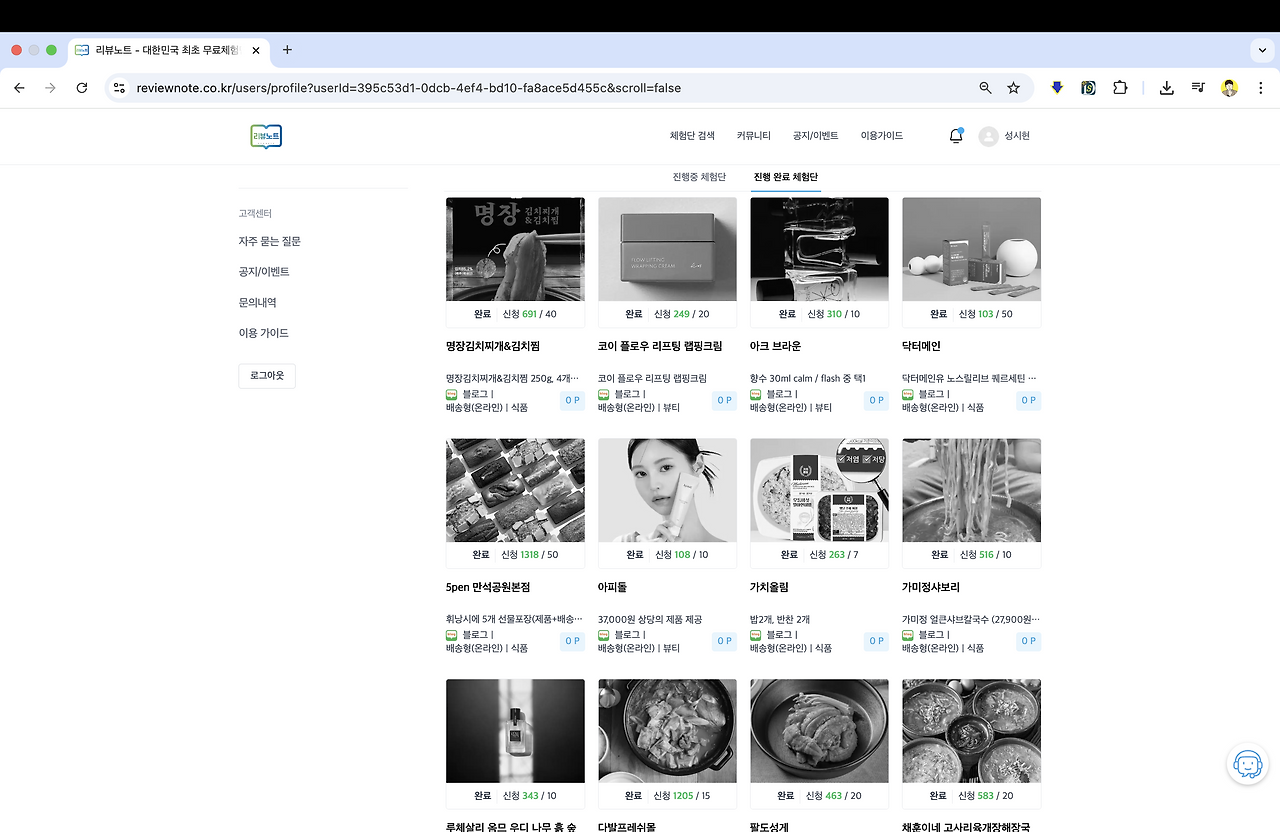1280x832 pixels.
Task: Open the 아피돌 model thumbnail
Action: (x=667, y=490)
